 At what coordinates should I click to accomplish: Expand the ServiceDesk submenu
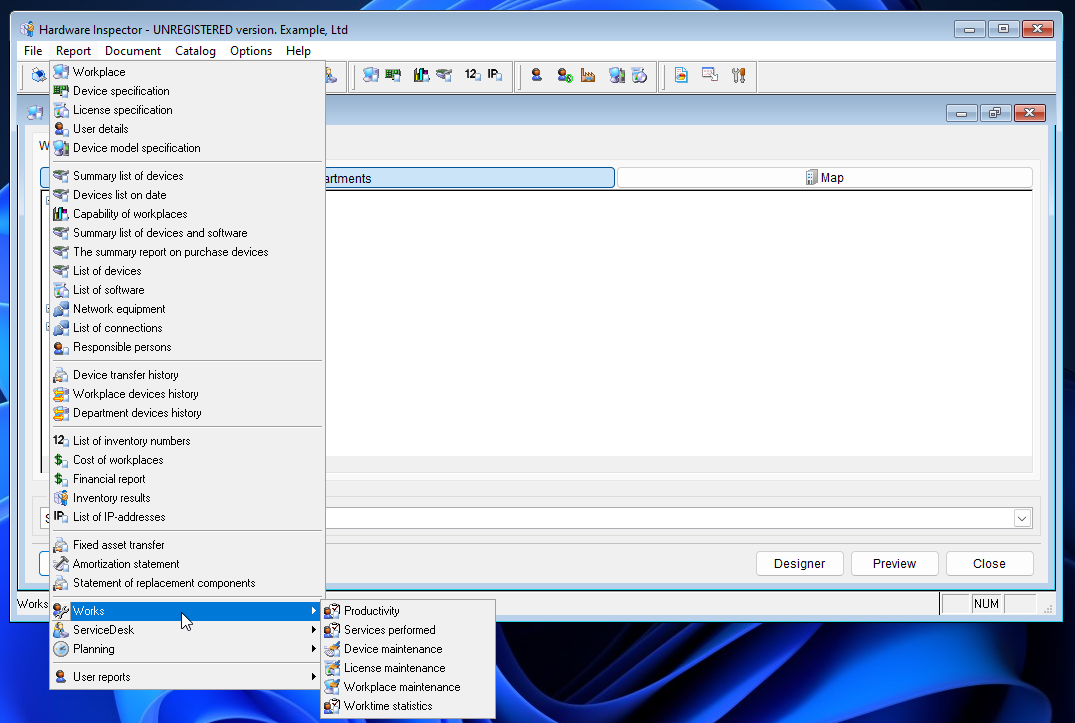click(187, 630)
